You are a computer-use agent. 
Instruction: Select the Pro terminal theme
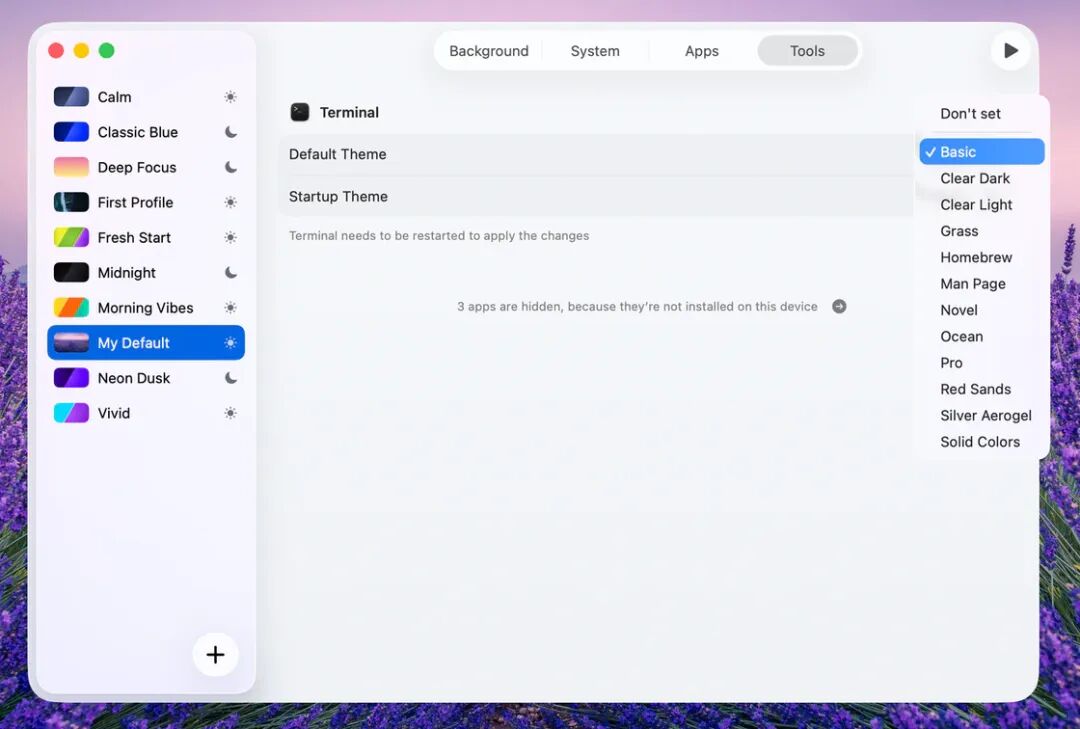click(x=982, y=362)
